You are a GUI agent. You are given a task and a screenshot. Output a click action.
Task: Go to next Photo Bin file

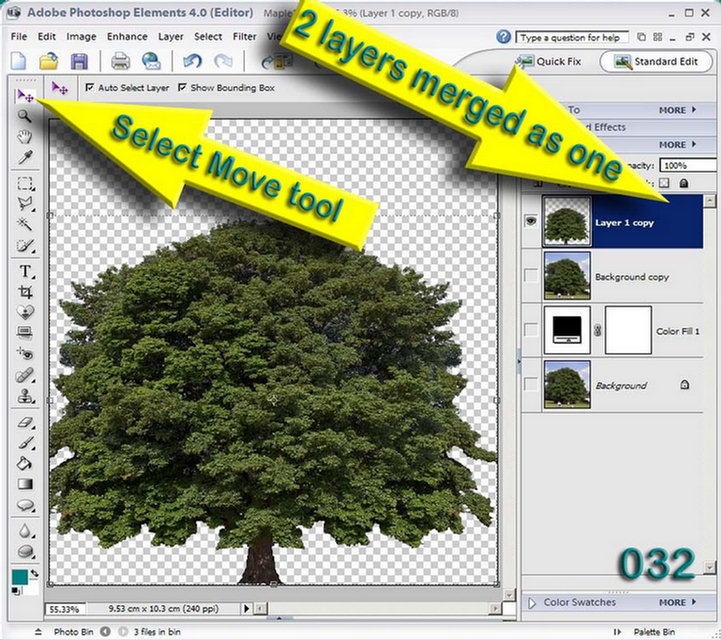pos(123,632)
